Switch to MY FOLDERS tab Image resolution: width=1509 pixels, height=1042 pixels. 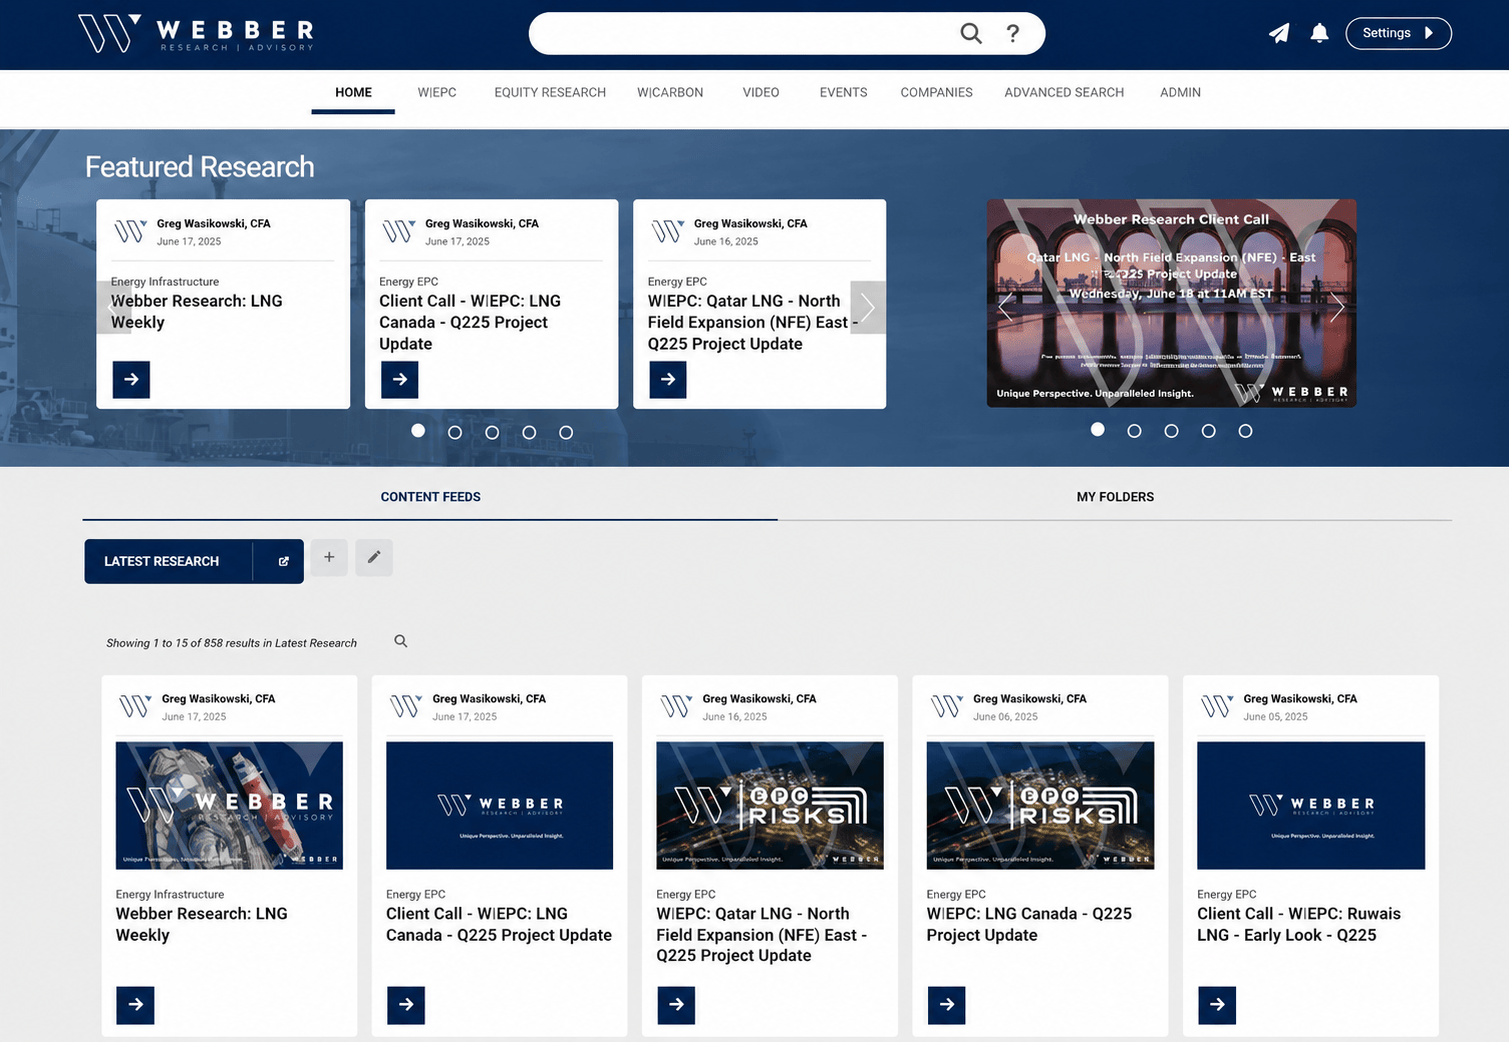1115,497
